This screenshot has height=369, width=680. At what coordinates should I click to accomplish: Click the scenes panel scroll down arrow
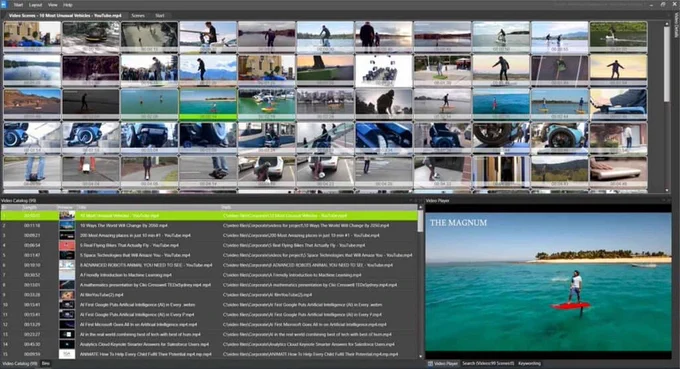[667, 190]
